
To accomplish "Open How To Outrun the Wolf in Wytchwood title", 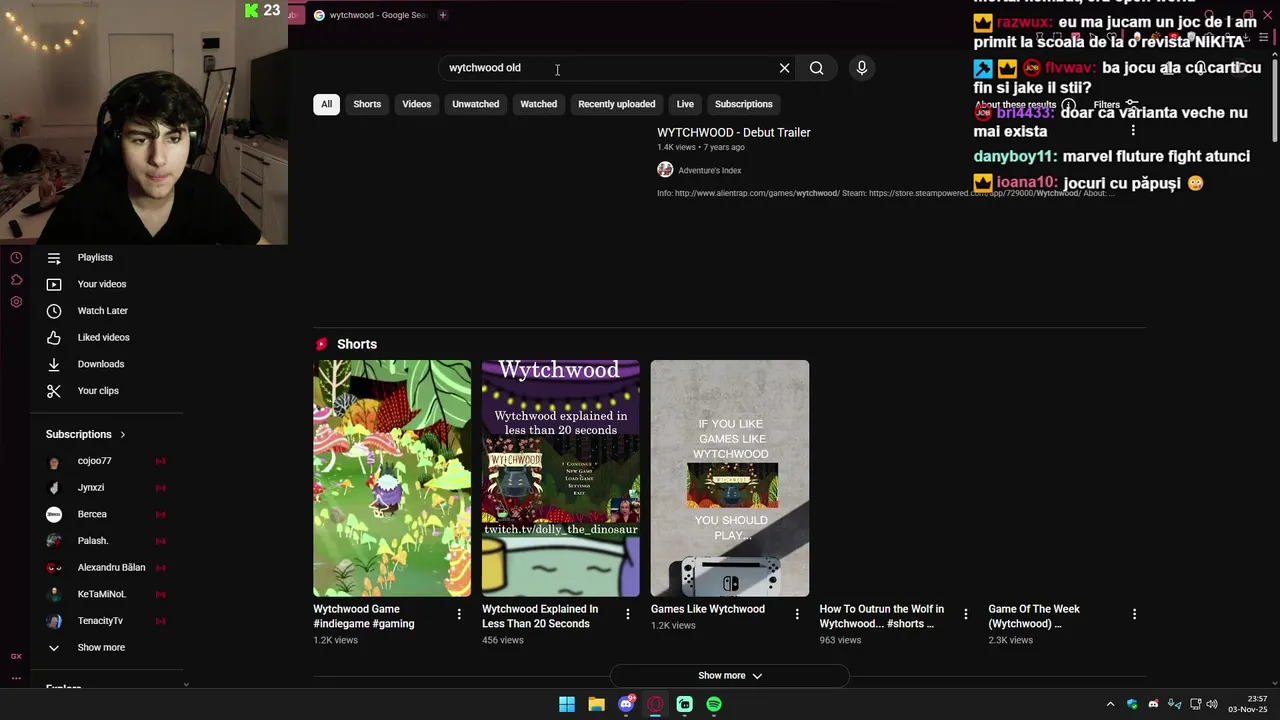I will tap(882, 616).
